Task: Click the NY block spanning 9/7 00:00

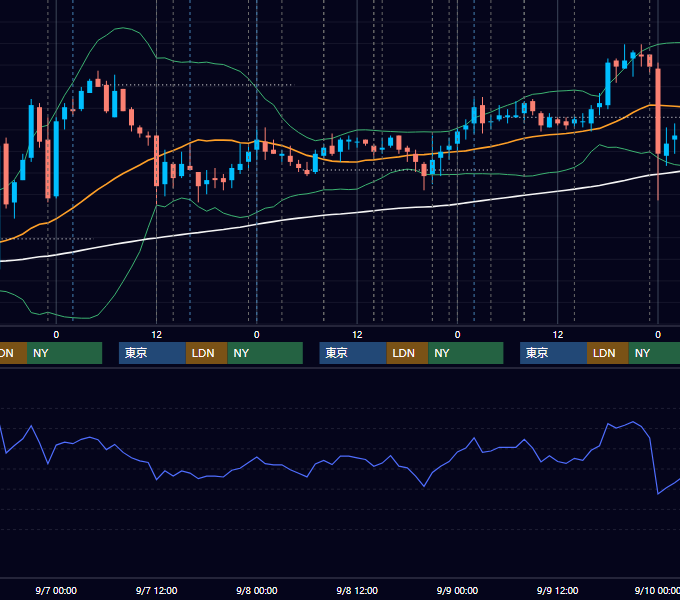Action: coord(64,353)
